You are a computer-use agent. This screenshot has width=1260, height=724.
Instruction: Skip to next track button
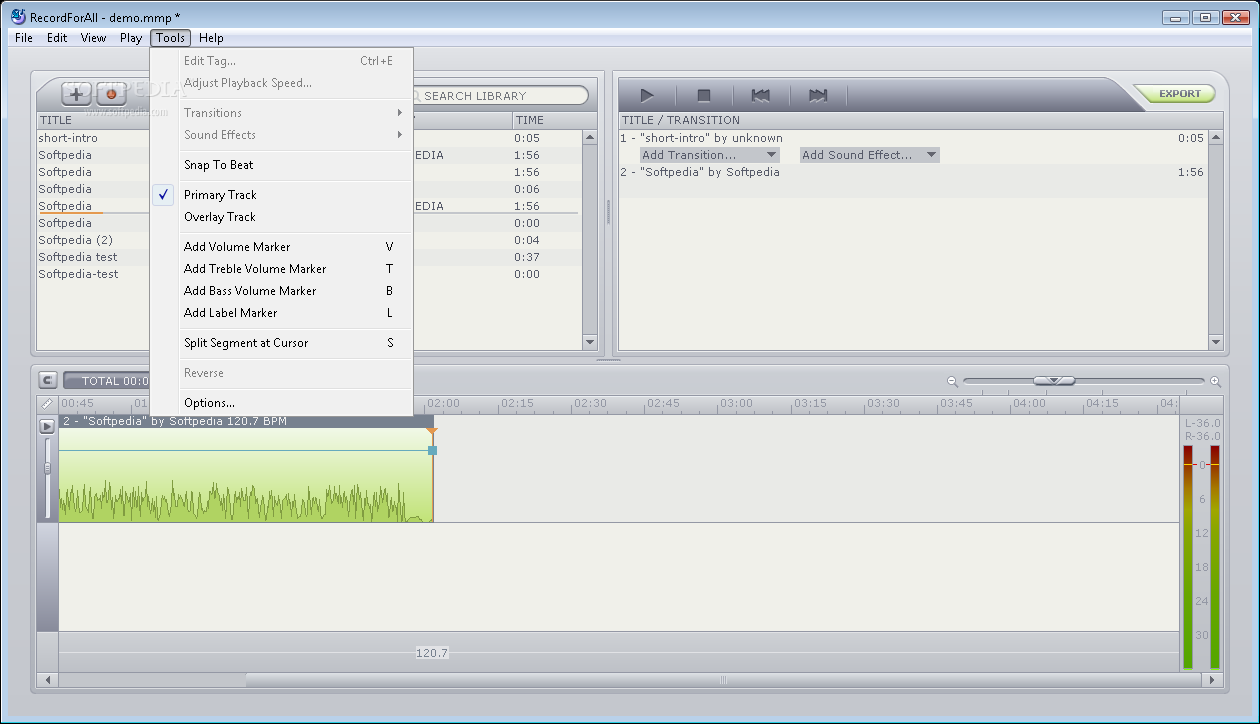click(x=818, y=96)
